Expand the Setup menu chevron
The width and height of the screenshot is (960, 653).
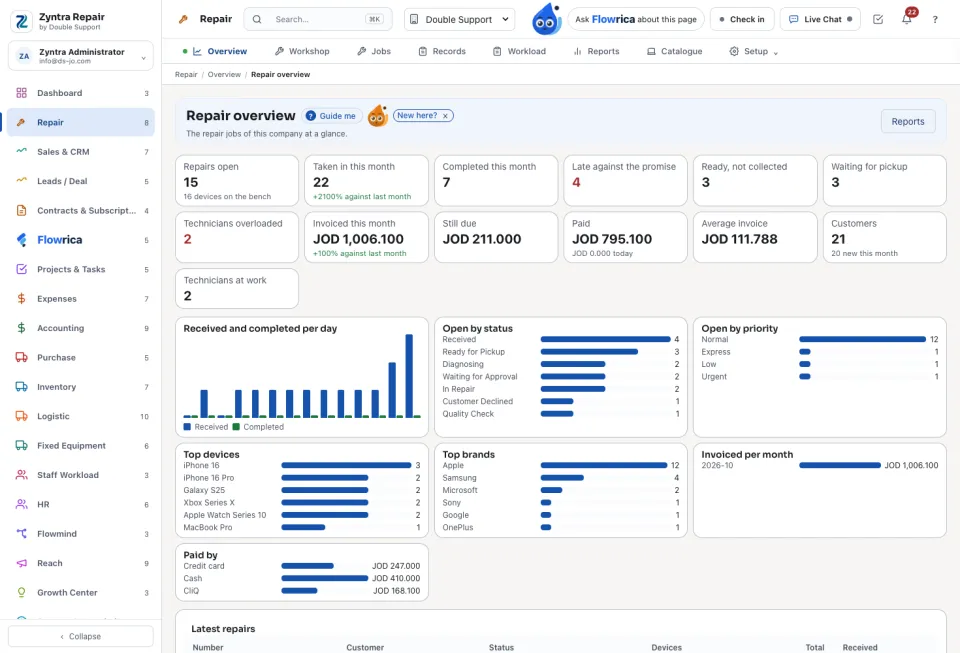[776, 53]
